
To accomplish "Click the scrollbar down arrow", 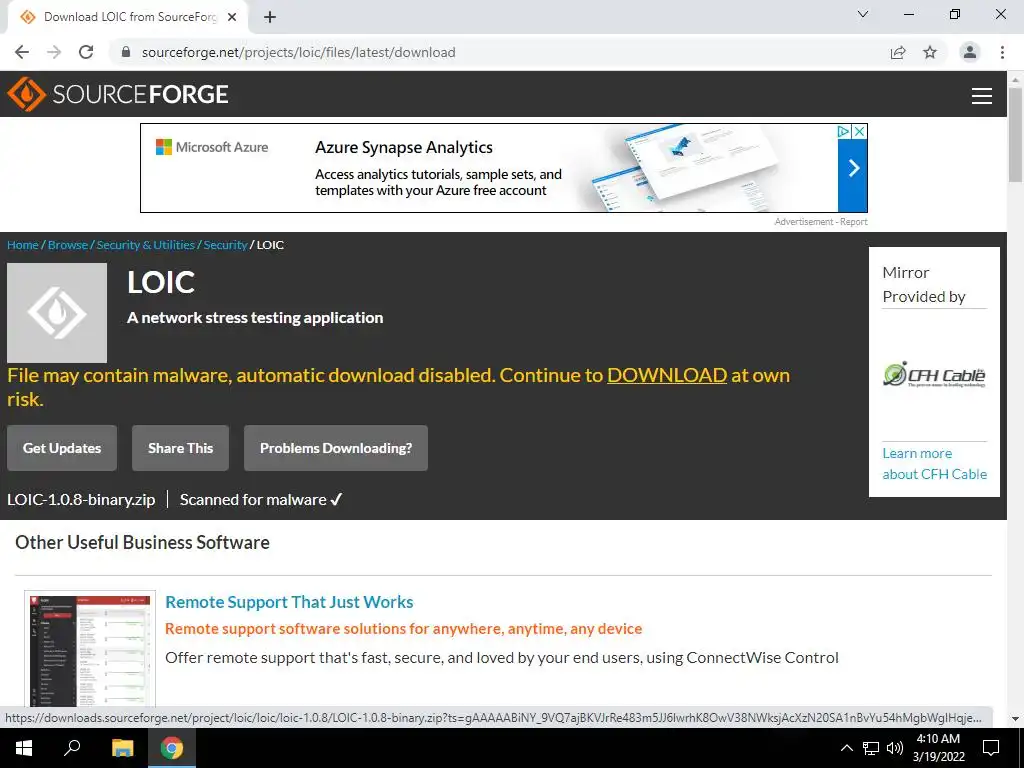I will (1016, 718).
